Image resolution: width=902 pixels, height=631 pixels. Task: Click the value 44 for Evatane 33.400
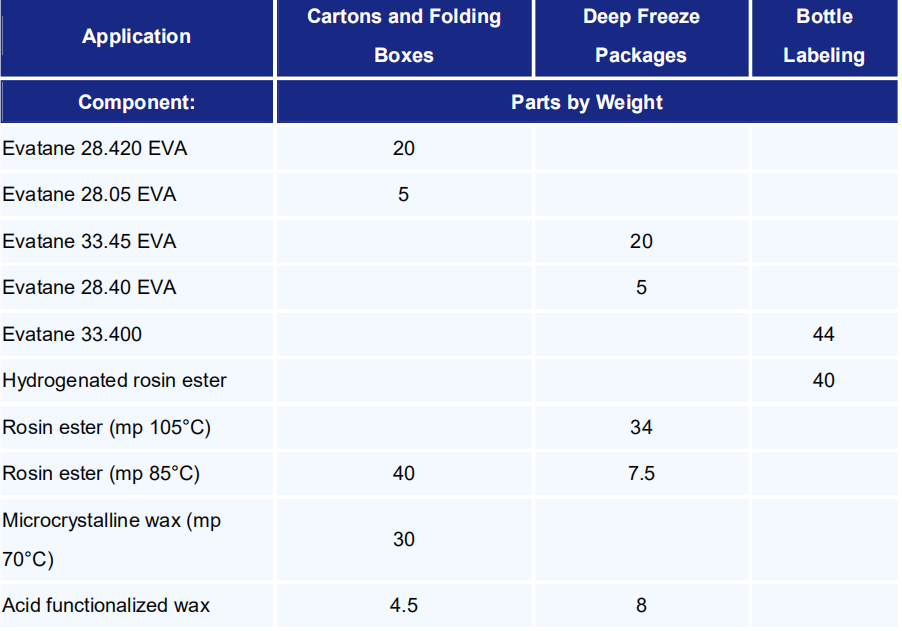point(824,334)
